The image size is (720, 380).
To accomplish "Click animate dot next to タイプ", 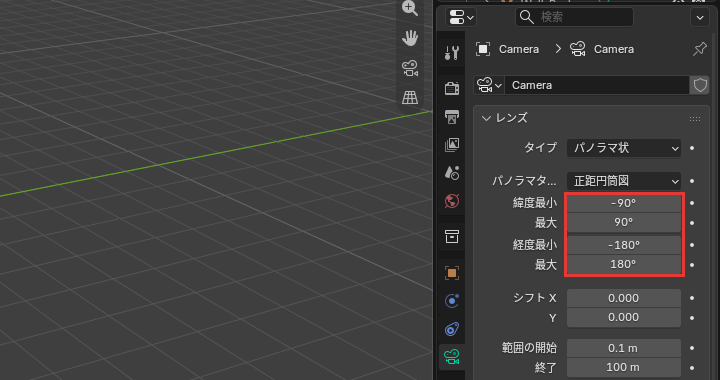I will 692,148.
